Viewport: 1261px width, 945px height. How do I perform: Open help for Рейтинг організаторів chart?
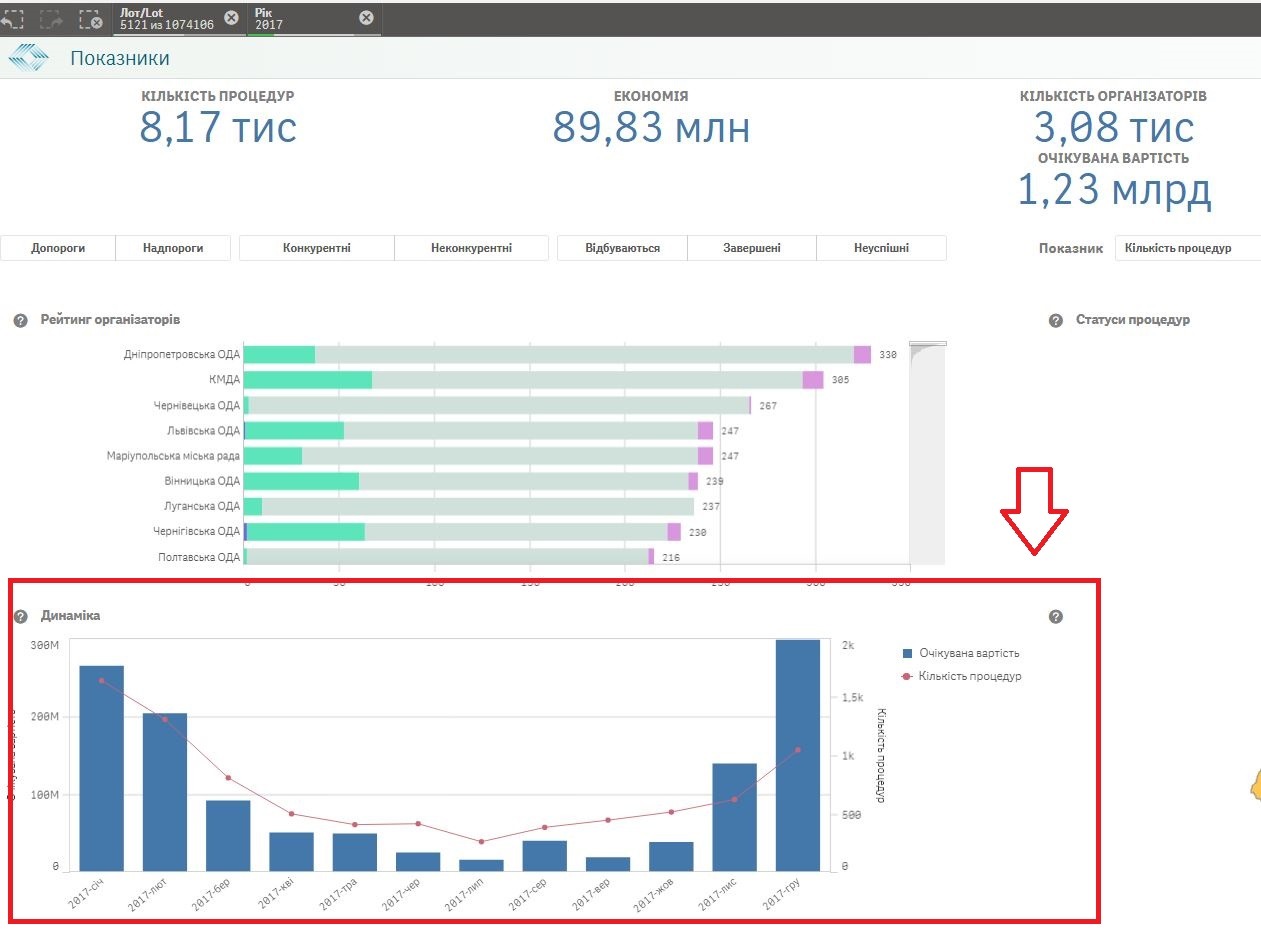(19, 320)
